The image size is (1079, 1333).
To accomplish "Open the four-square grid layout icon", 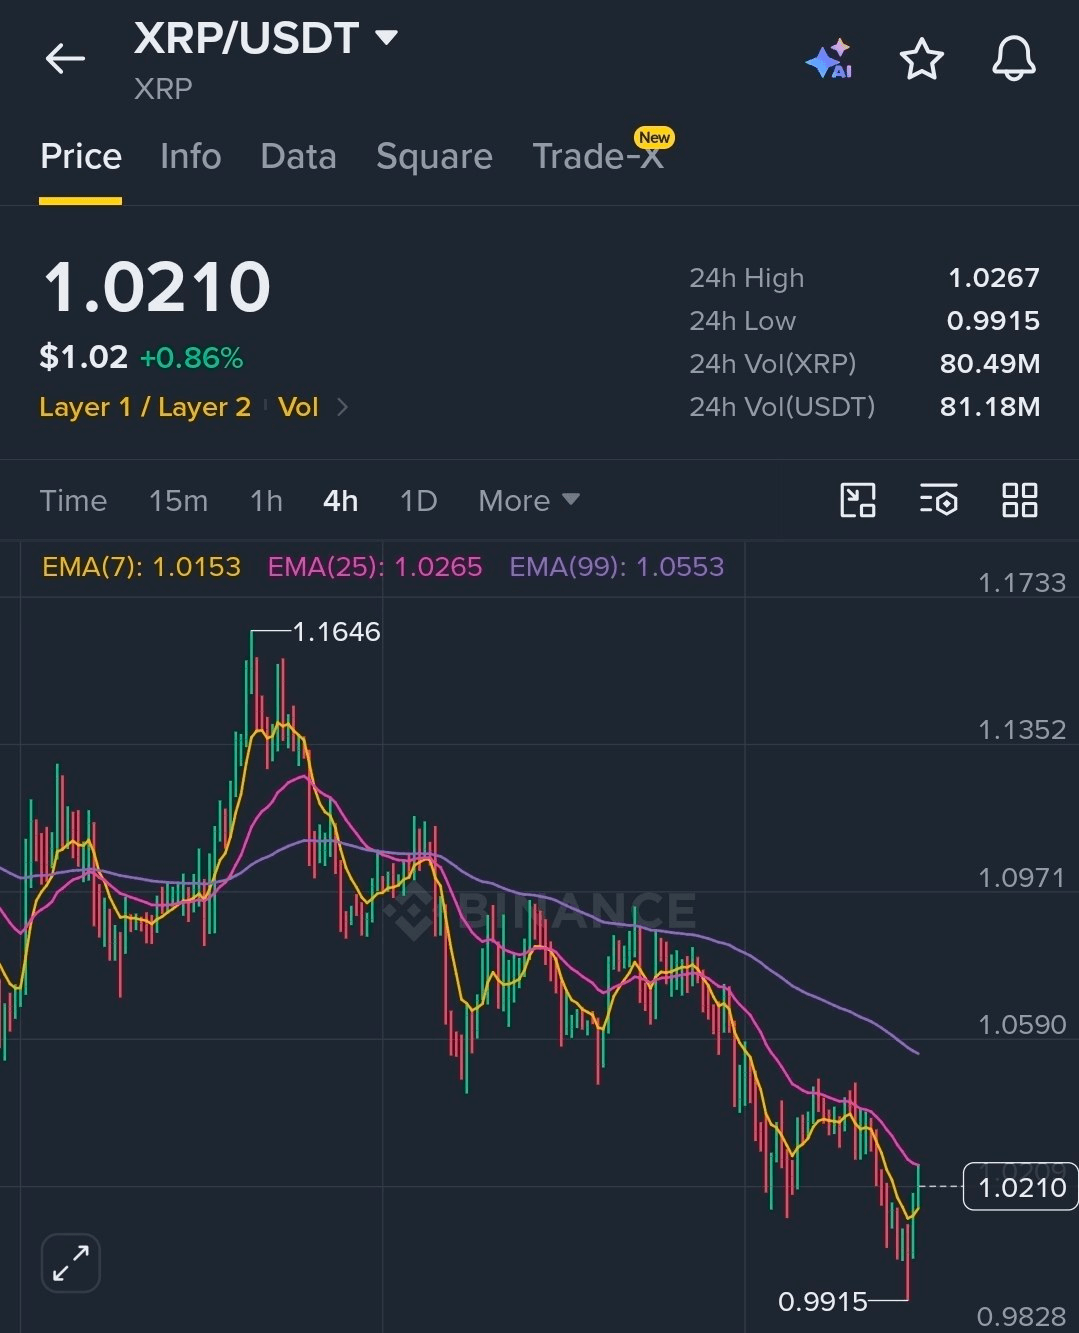I will (1019, 500).
